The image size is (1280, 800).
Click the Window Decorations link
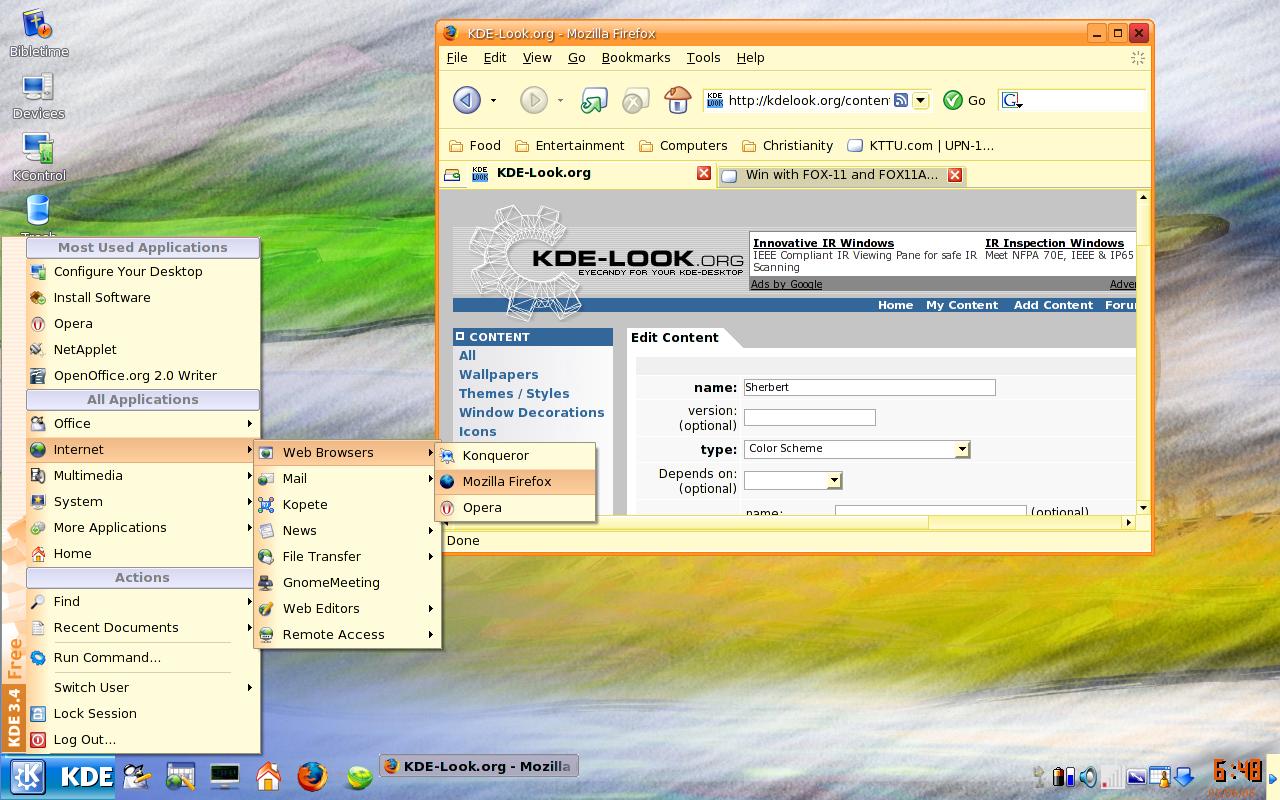point(531,412)
